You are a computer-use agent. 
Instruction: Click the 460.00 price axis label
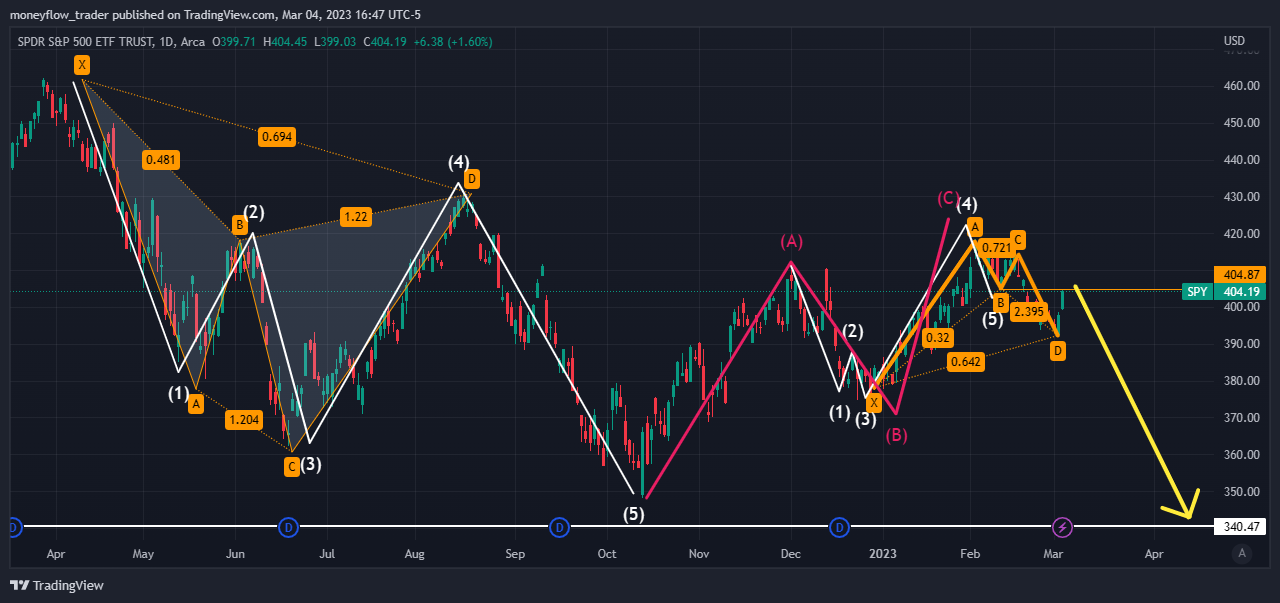1240,86
